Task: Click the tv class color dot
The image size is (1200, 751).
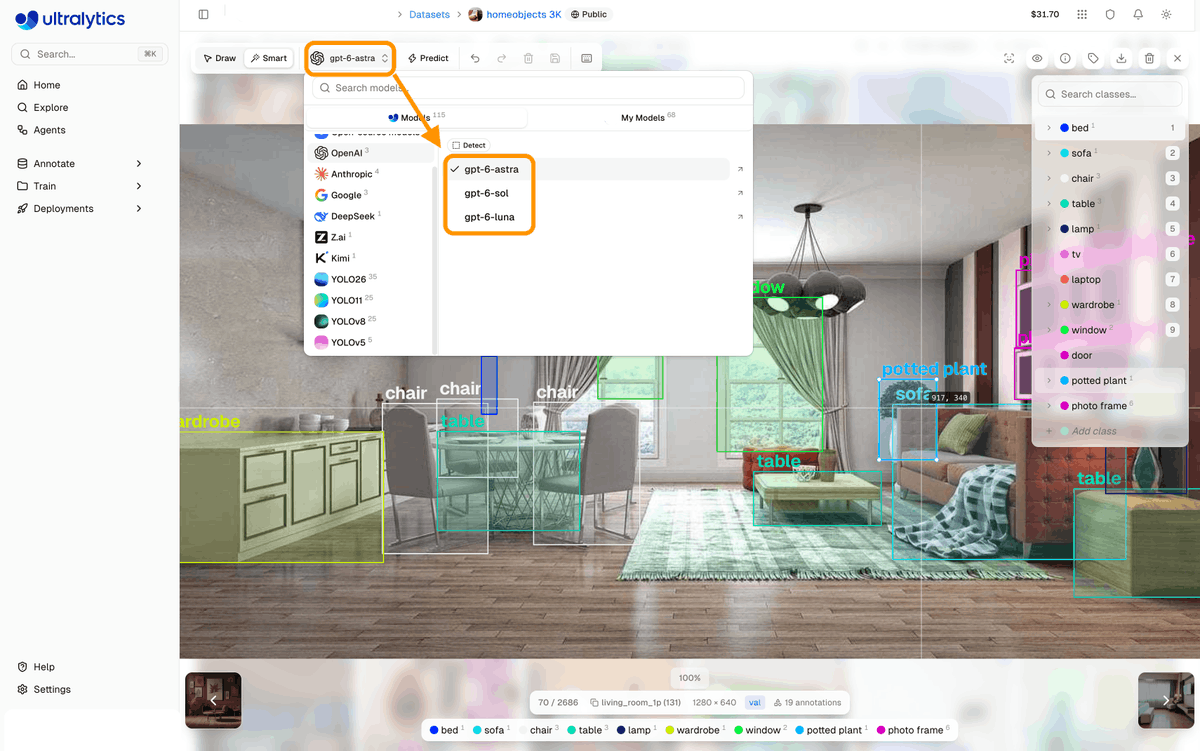Action: pyautogui.click(x=1064, y=254)
